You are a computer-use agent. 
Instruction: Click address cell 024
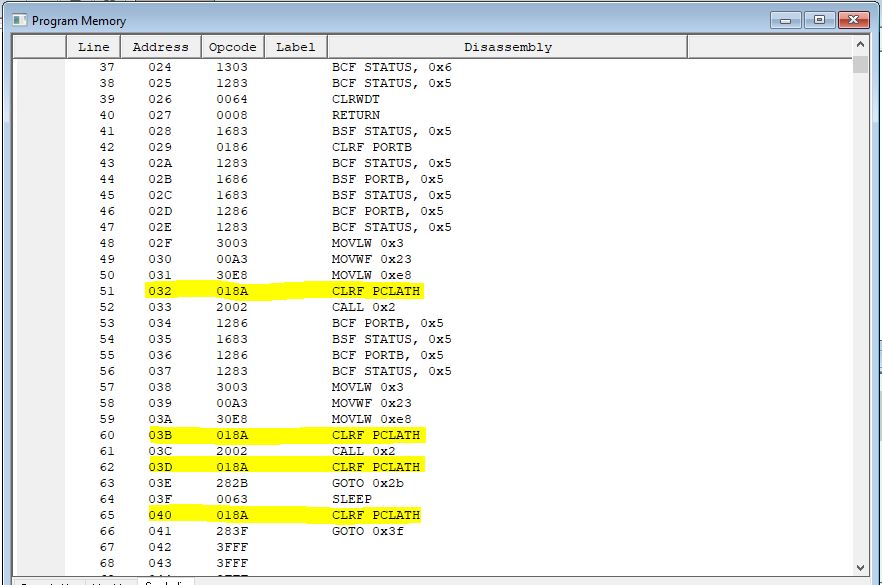coord(160,67)
